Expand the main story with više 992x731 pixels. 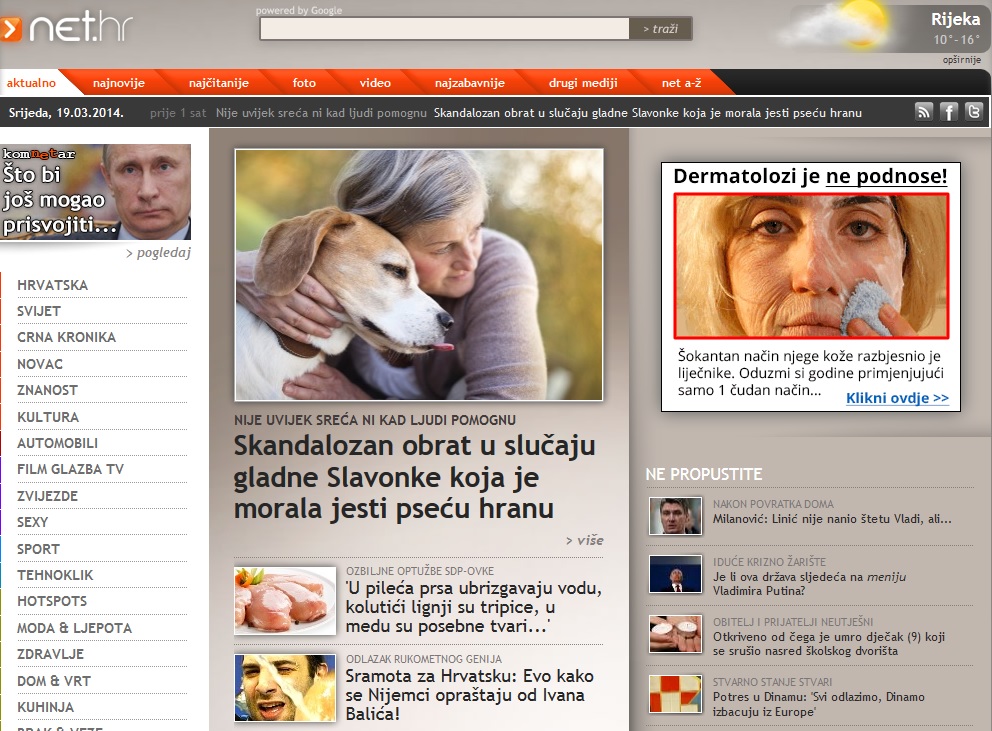pos(585,540)
